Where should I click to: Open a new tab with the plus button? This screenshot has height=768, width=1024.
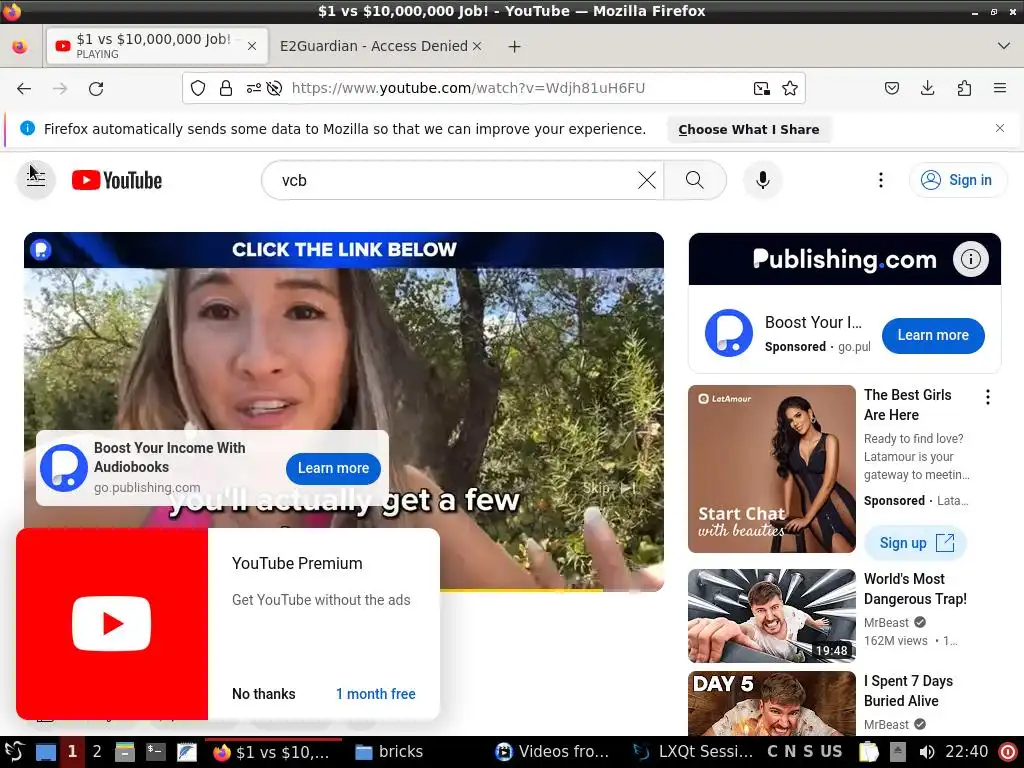pos(515,46)
